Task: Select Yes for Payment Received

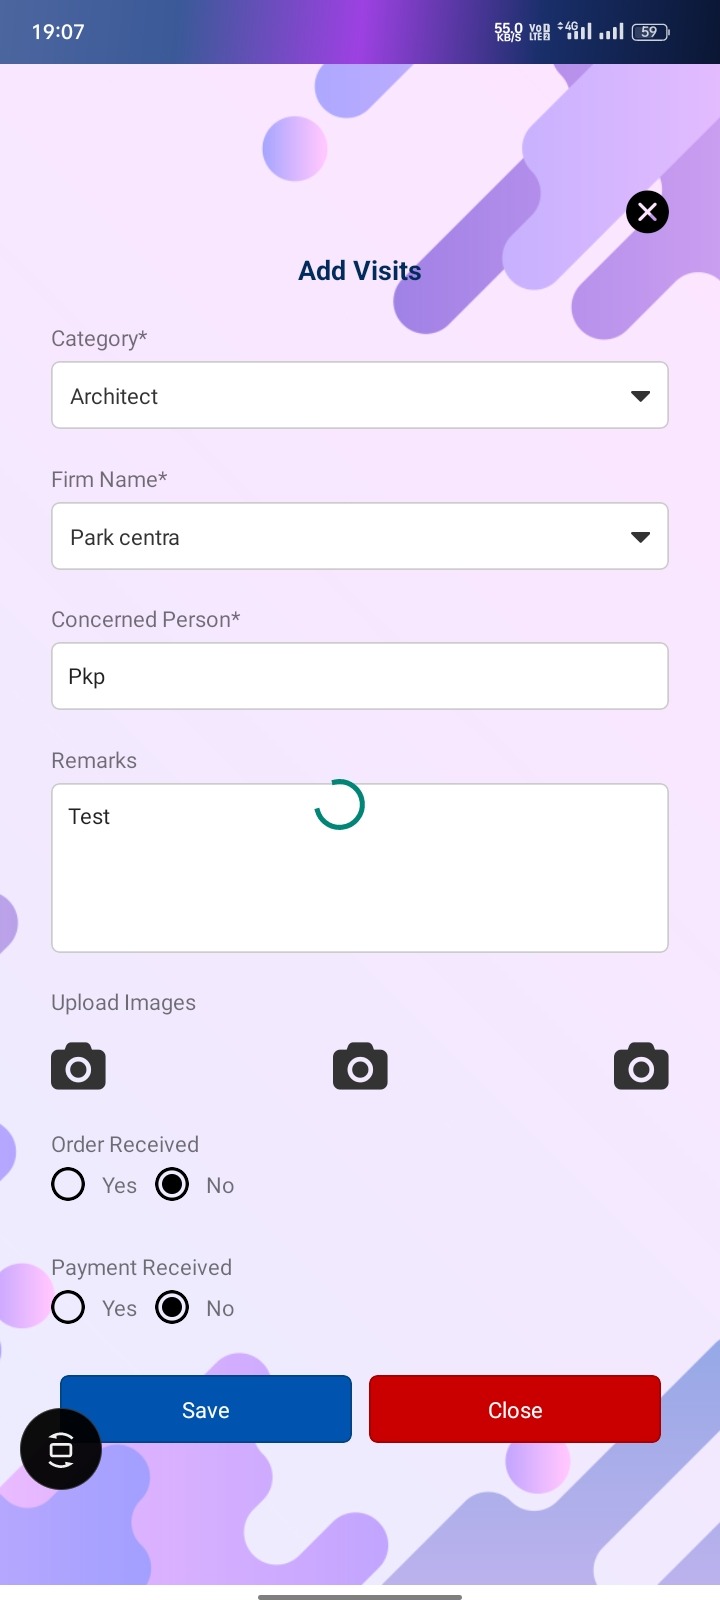Action: click(x=68, y=1308)
